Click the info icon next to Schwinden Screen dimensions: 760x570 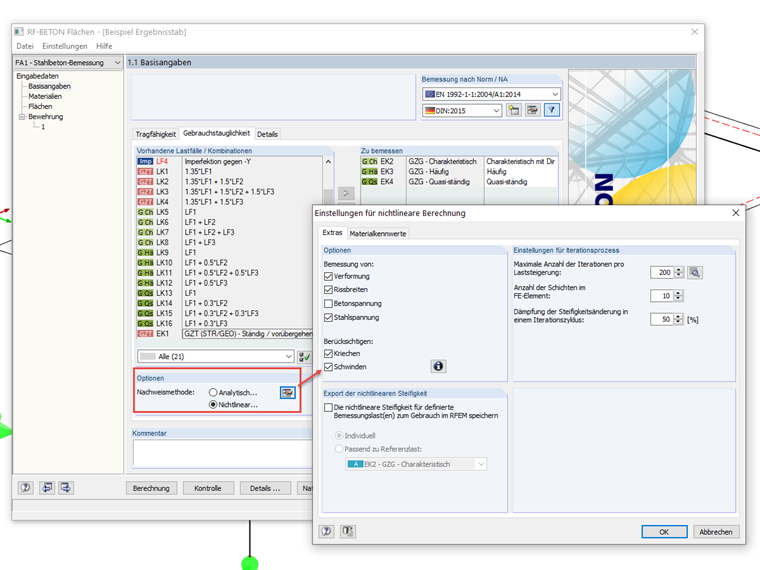coord(438,366)
